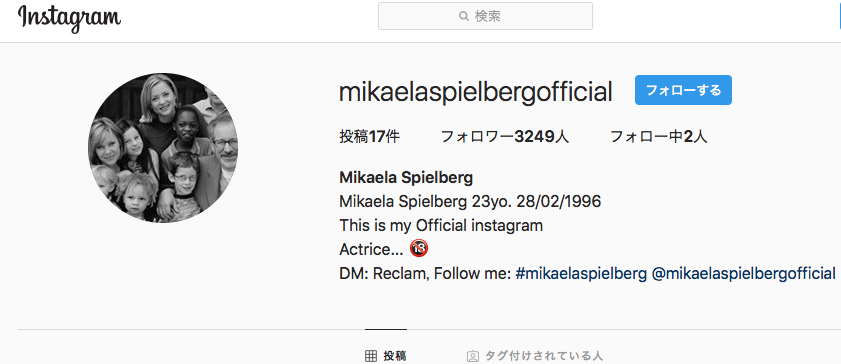The height and width of the screenshot is (364, 841).
Task: Click the 投稿17件 posts count
Action: [x=370, y=137]
